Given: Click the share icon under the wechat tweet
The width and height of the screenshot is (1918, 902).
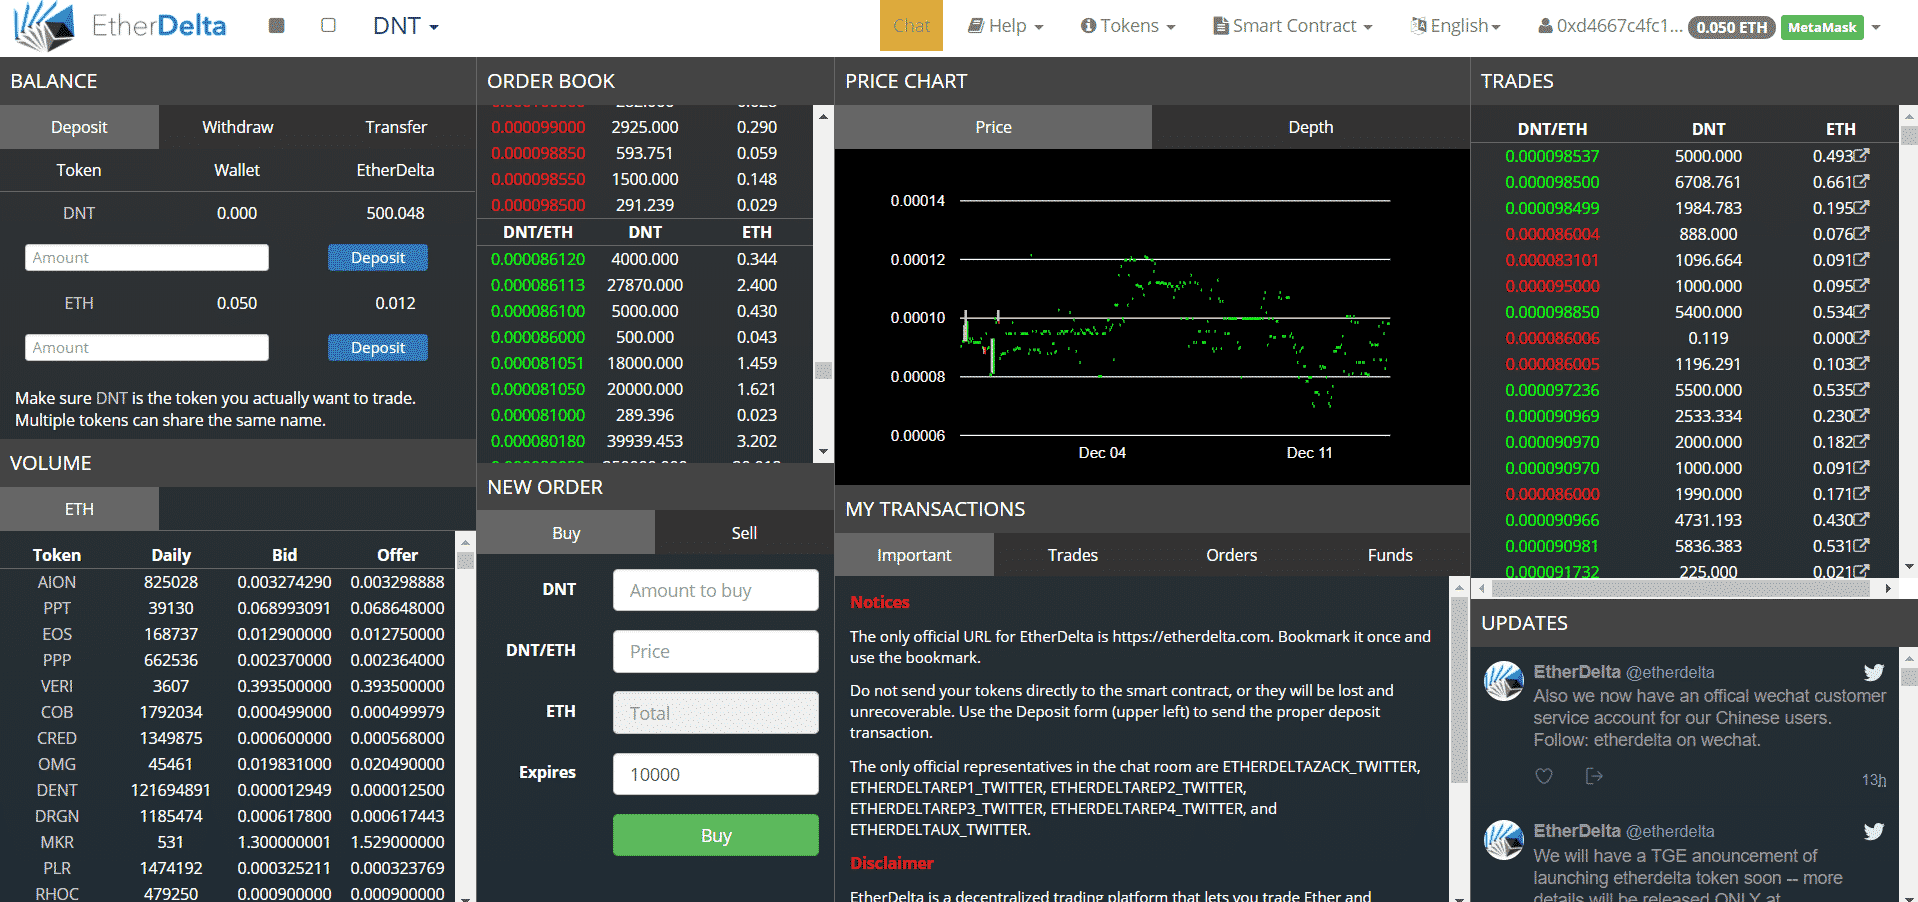Looking at the screenshot, I should (x=1594, y=776).
